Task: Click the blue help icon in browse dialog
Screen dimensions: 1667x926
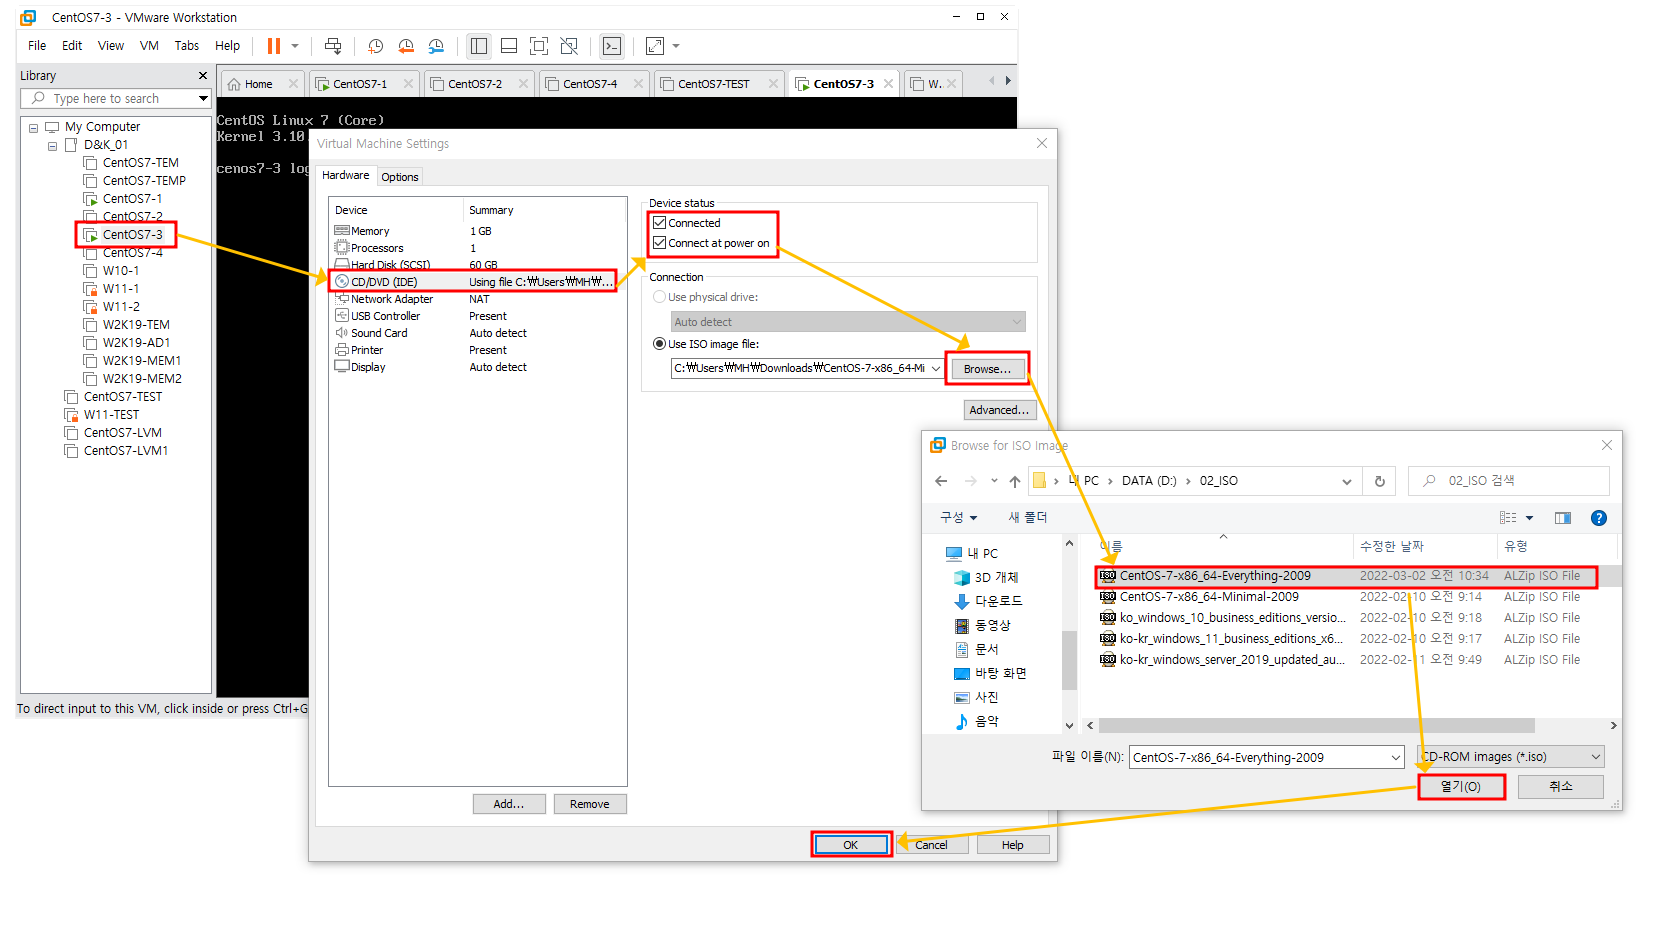Action: pyautogui.click(x=1599, y=518)
